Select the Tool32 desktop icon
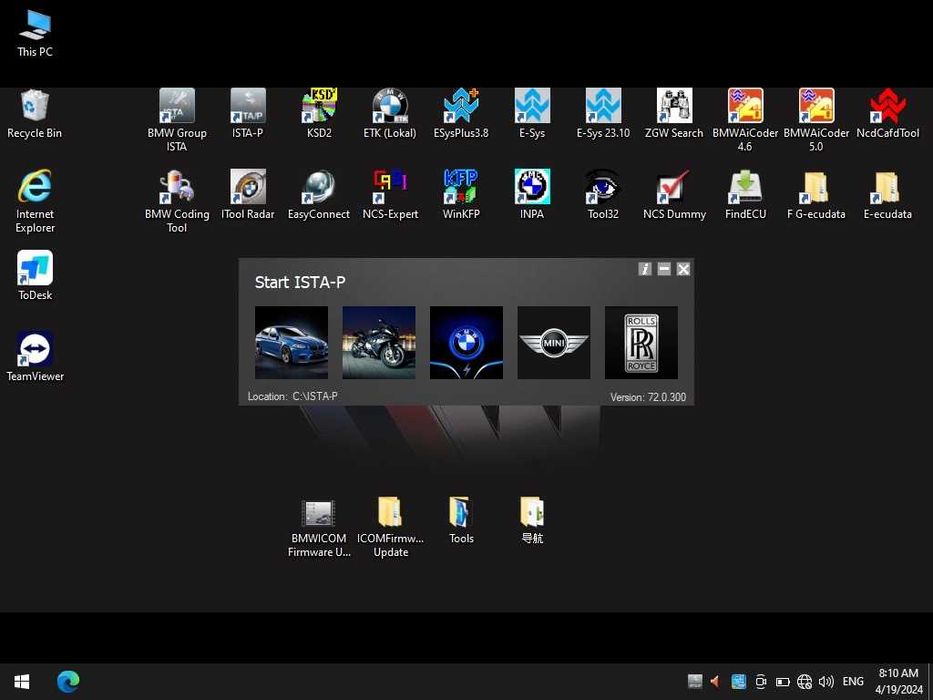Image resolution: width=933 pixels, height=700 pixels. 603,188
